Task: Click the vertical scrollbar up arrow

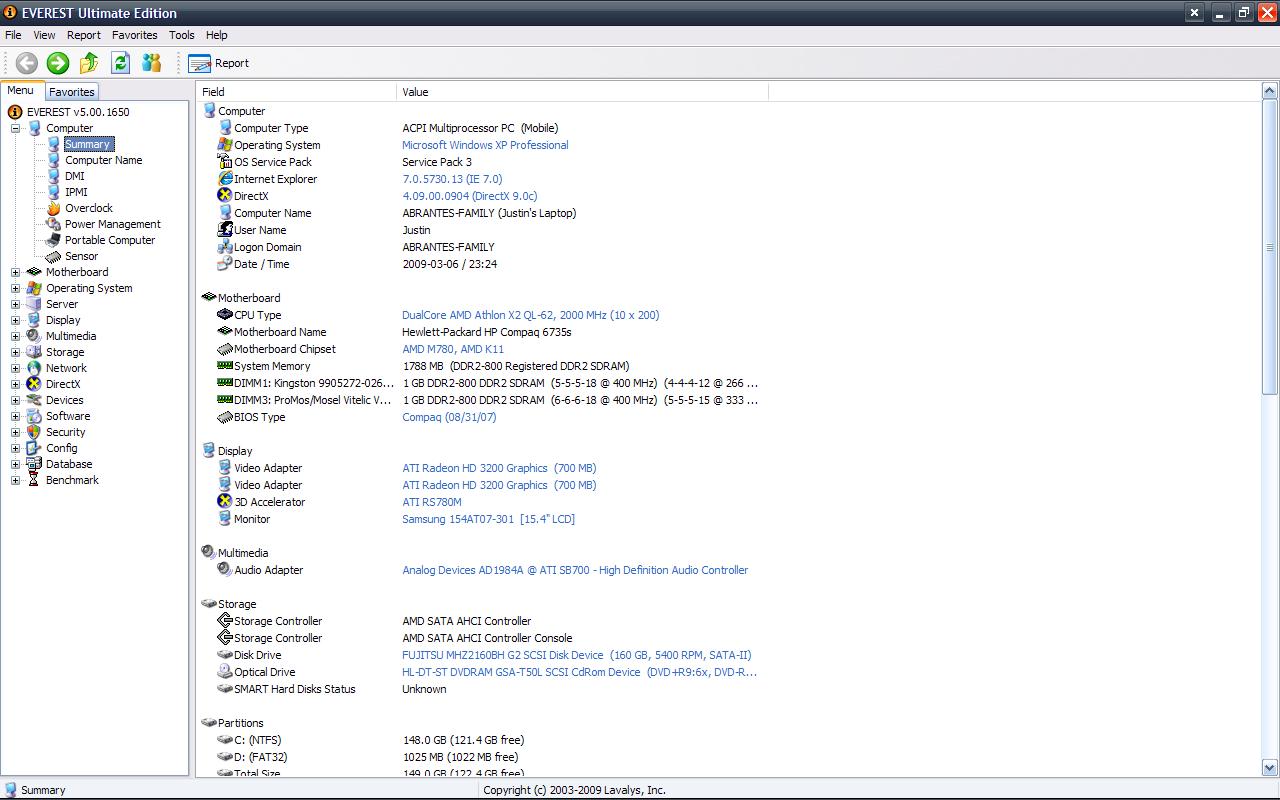Action: pyautogui.click(x=1270, y=92)
